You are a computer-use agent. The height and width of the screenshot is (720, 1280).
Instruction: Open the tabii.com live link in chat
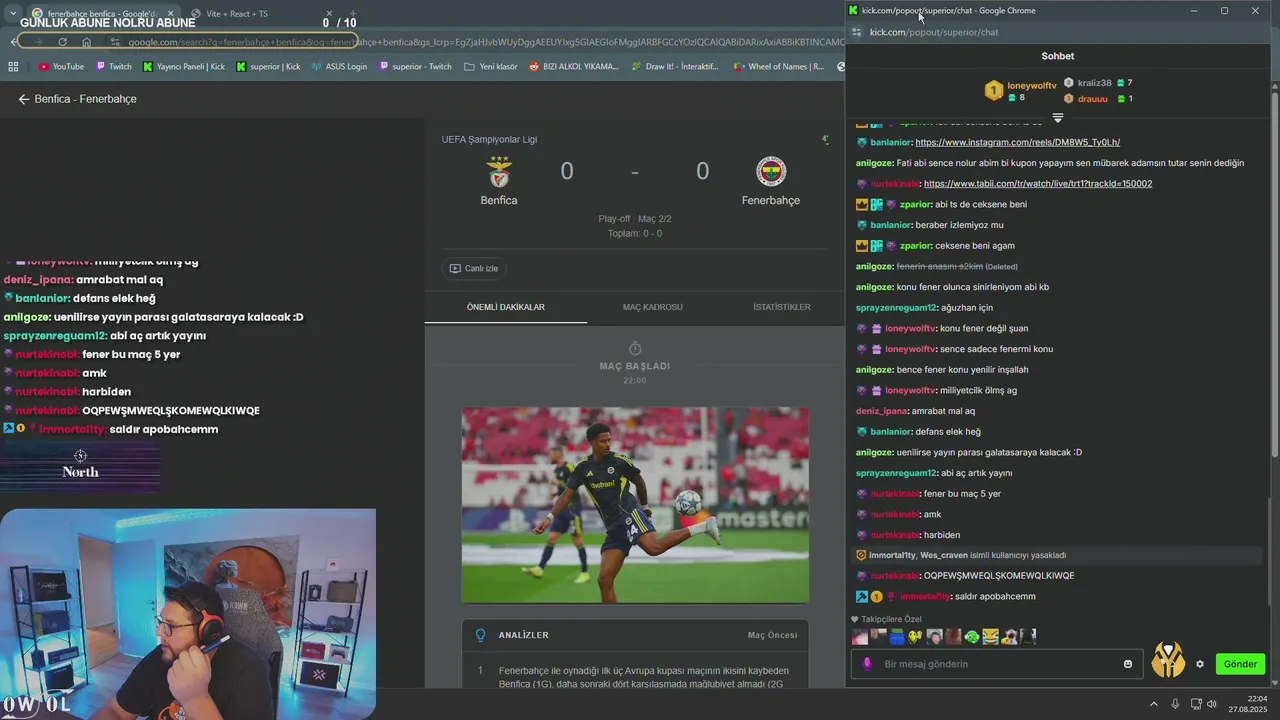point(1038,183)
